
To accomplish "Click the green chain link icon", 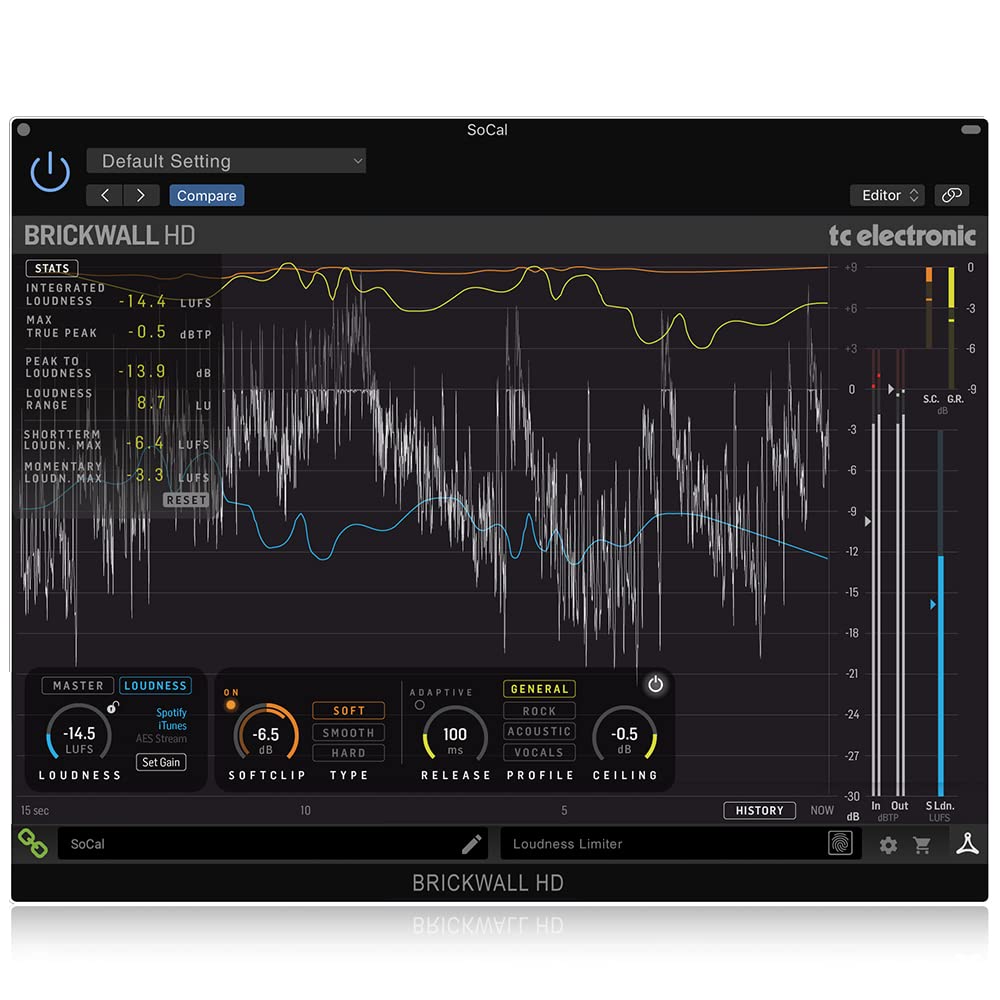I will (x=33, y=843).
